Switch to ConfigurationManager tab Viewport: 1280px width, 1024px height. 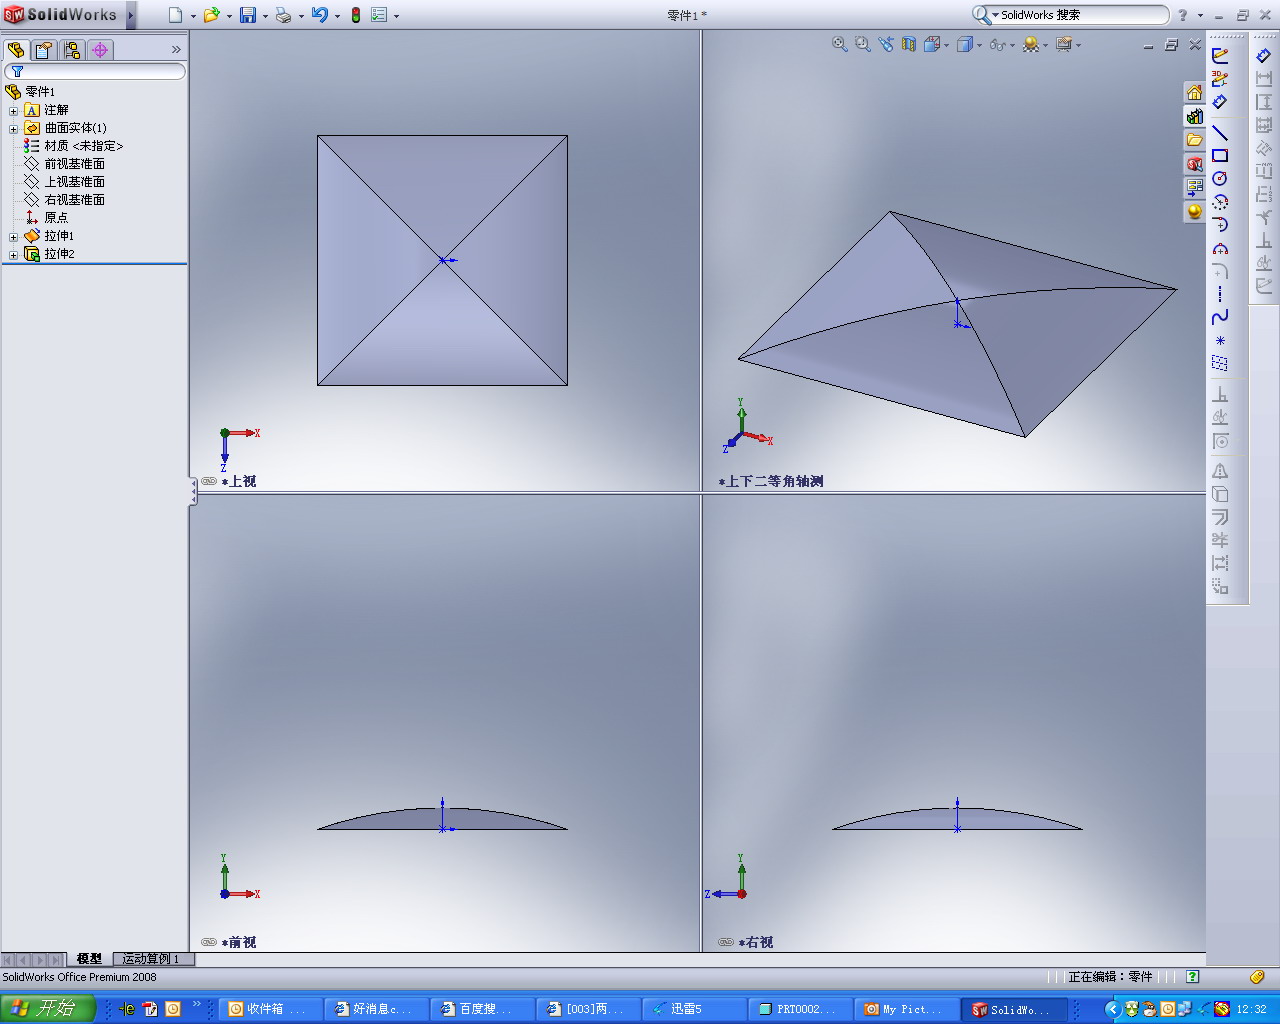click(x=72, y=50)
